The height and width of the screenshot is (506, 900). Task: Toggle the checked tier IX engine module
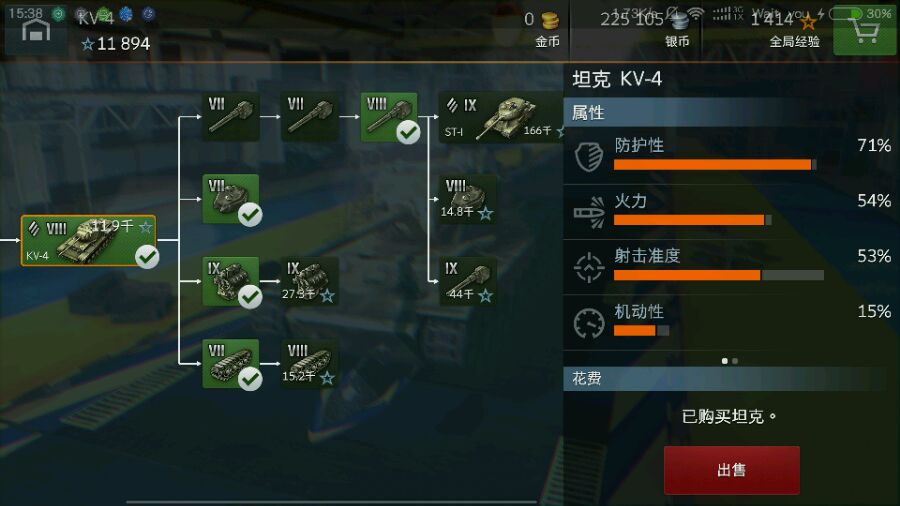[x=231, y=281]
